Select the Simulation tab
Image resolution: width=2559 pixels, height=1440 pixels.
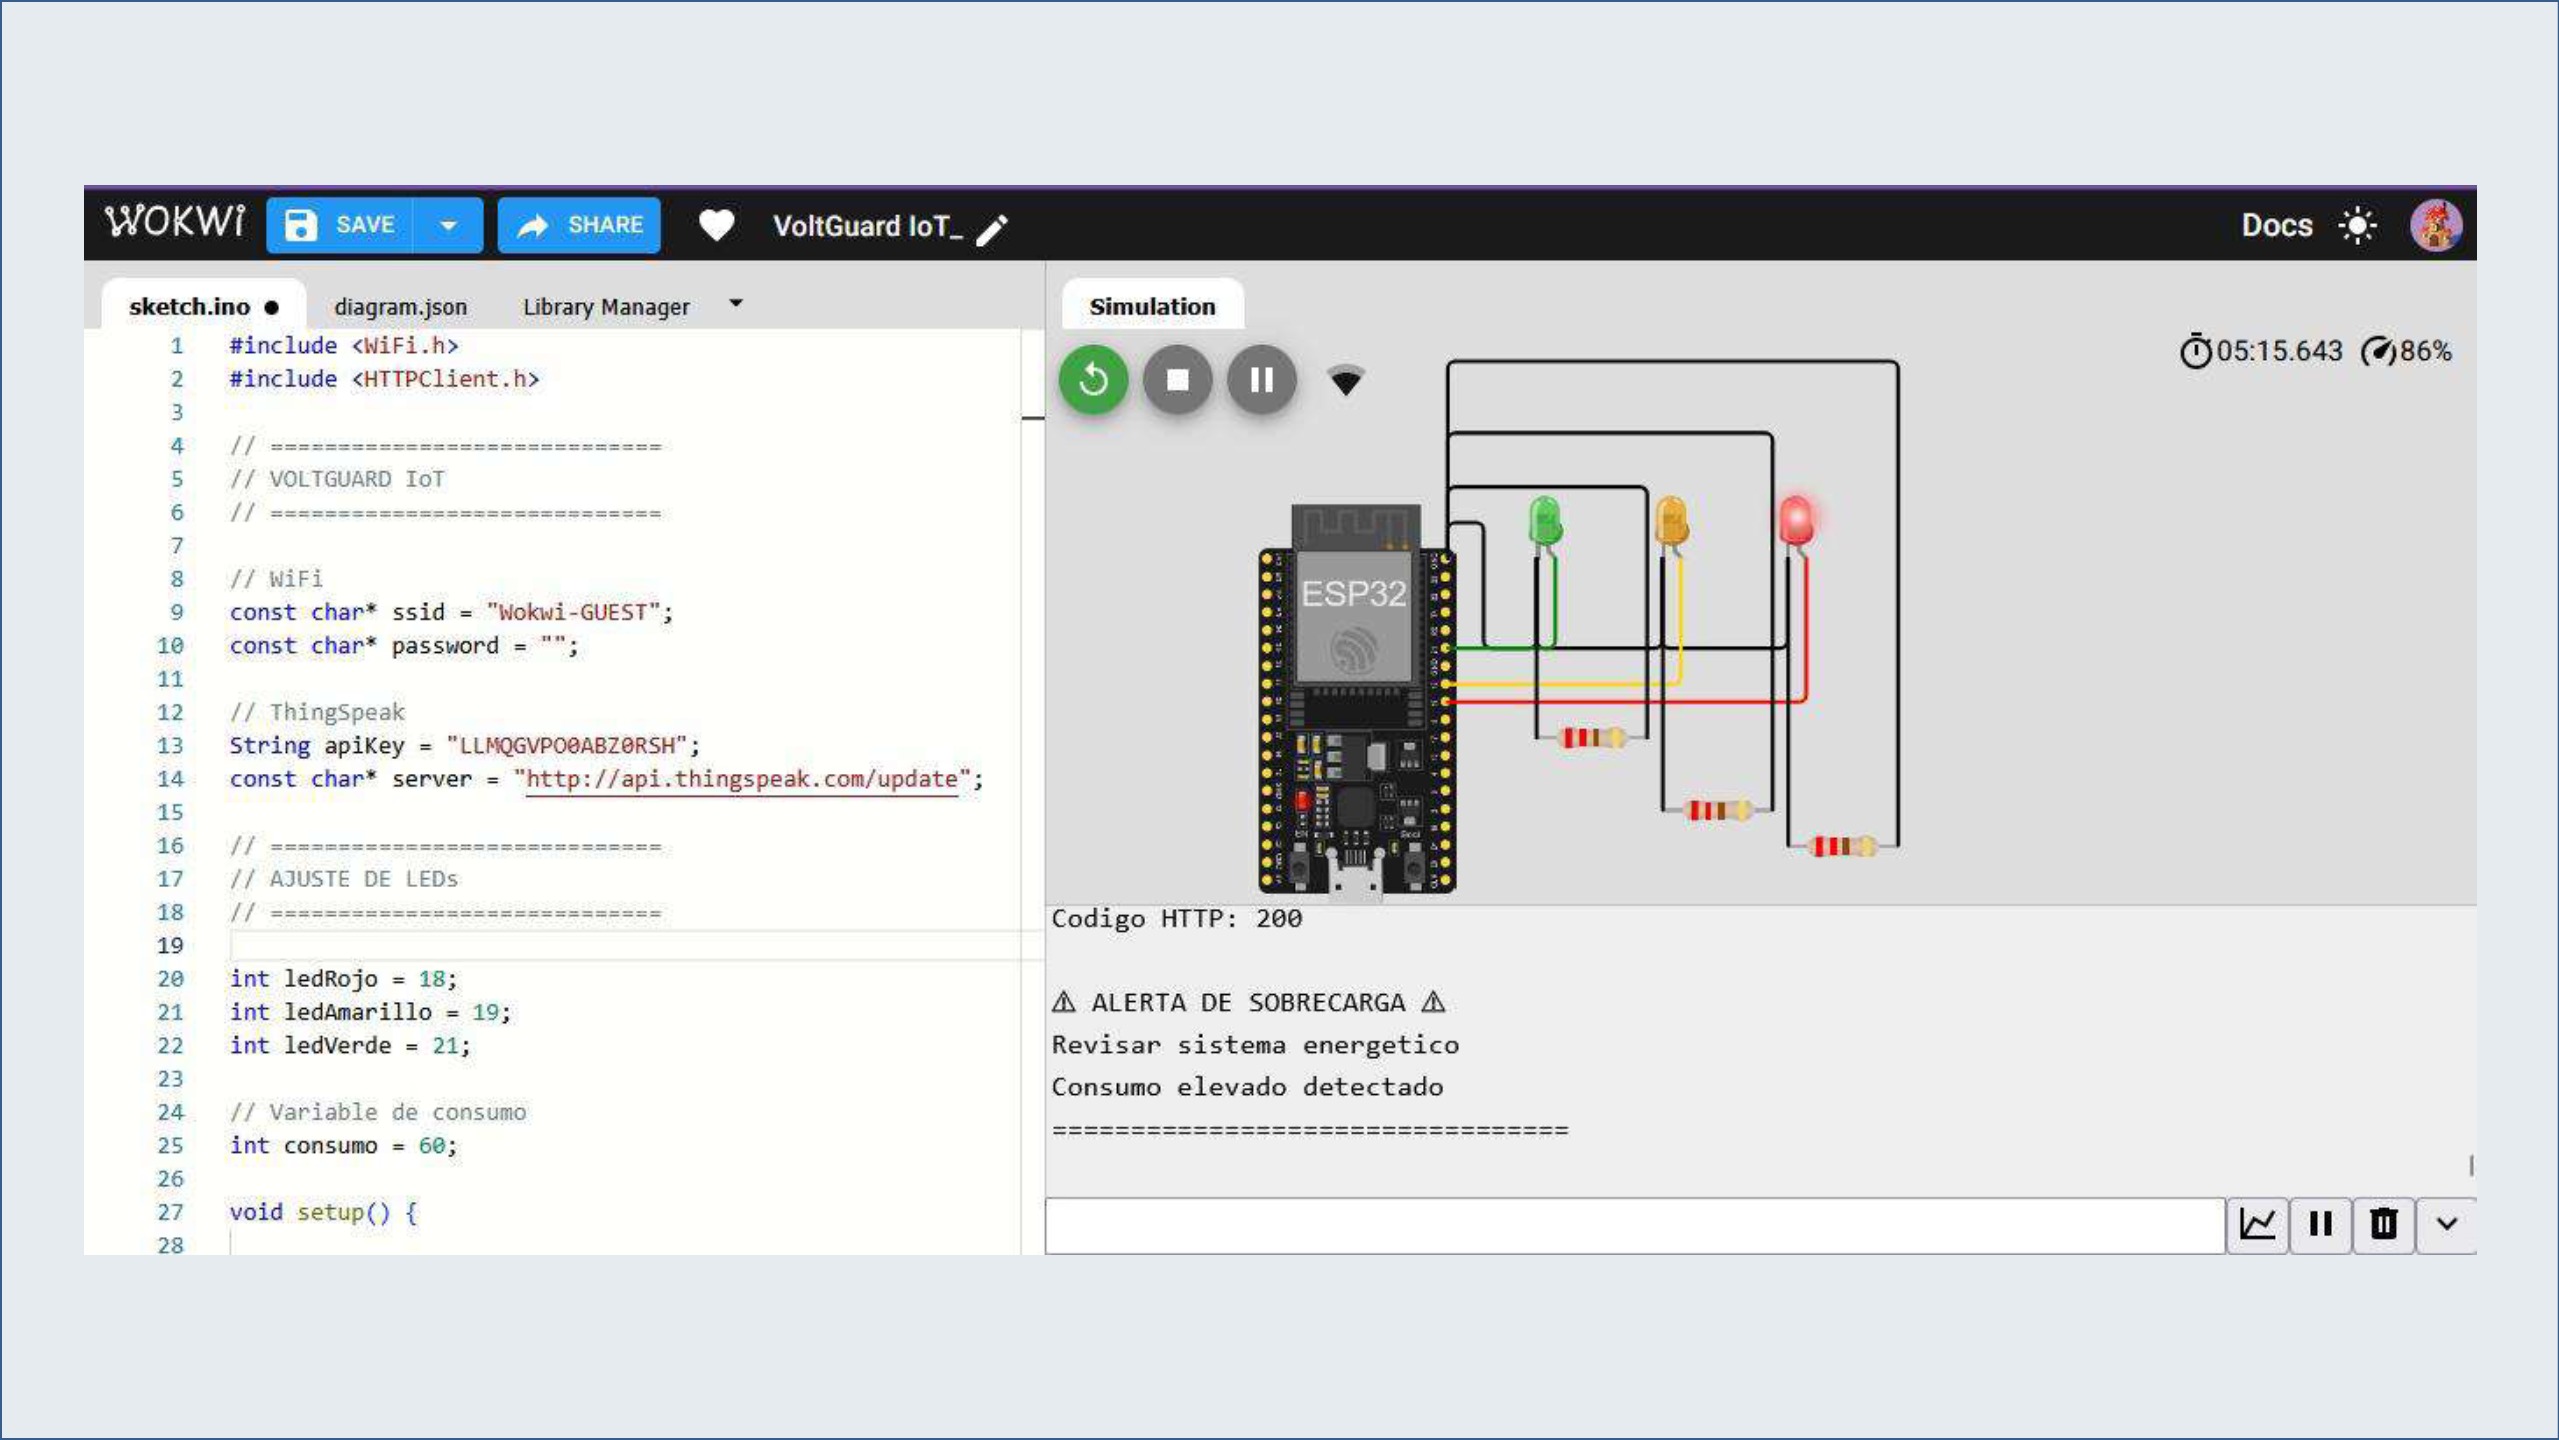point(1152,306)
